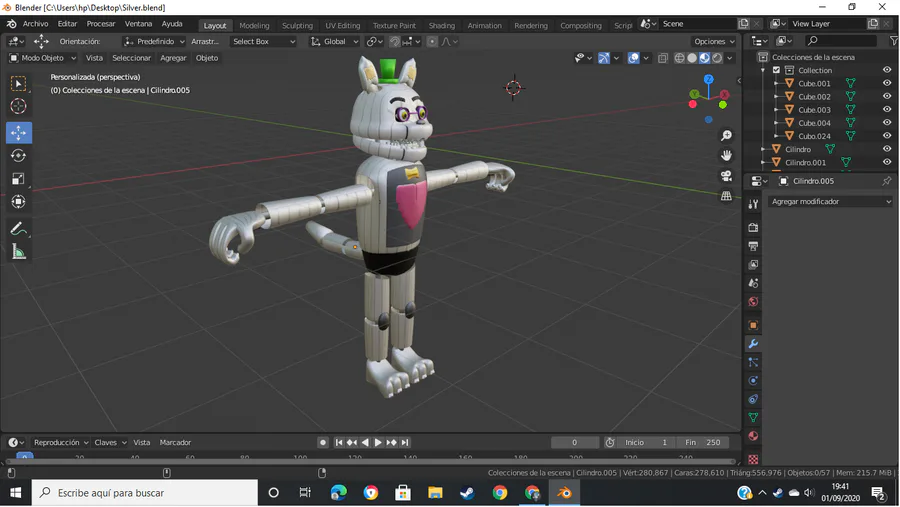
Task: Open Material properties tab
Action: (753, 436)
